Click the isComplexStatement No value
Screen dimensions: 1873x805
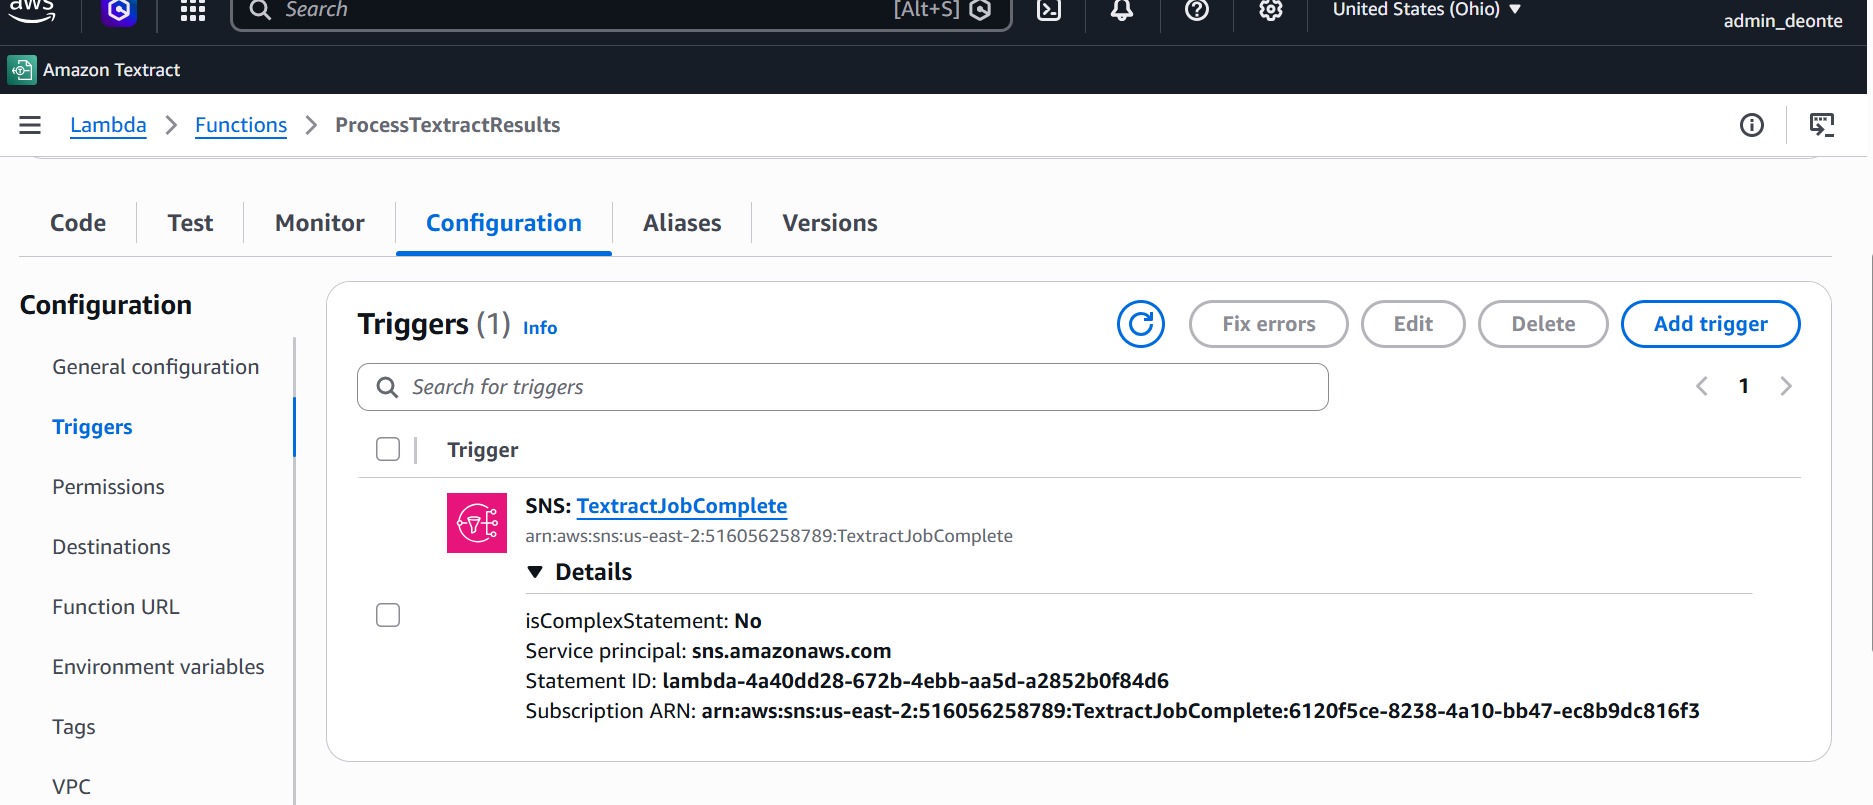[748, 621]
